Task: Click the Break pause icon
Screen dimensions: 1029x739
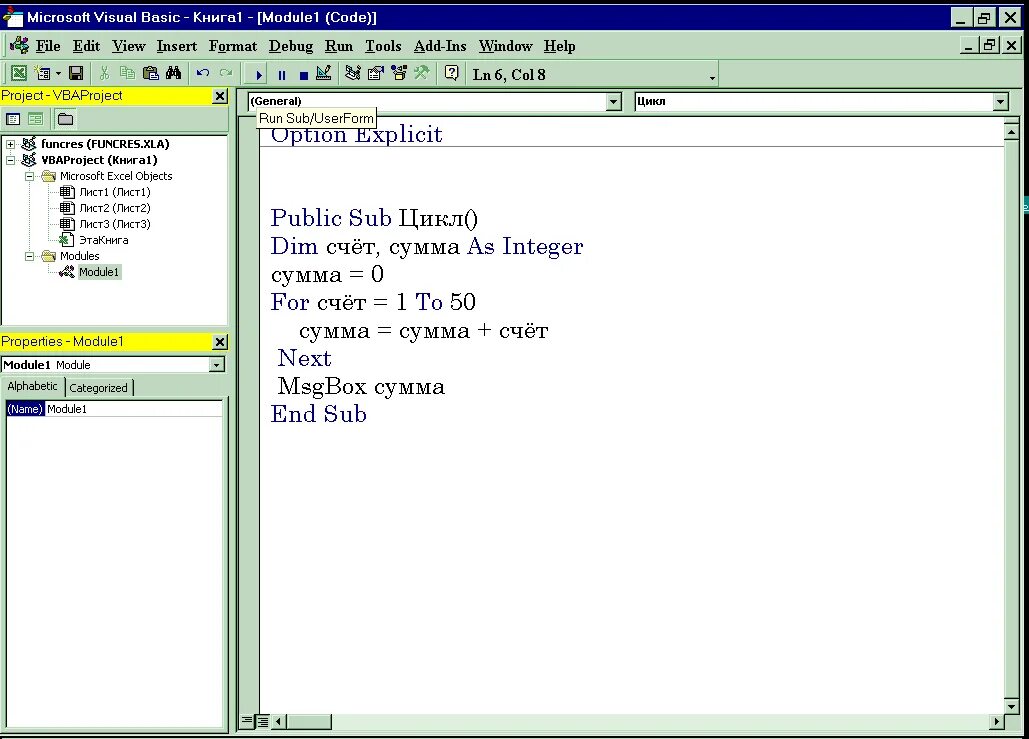Action: (x=282, y=75)
